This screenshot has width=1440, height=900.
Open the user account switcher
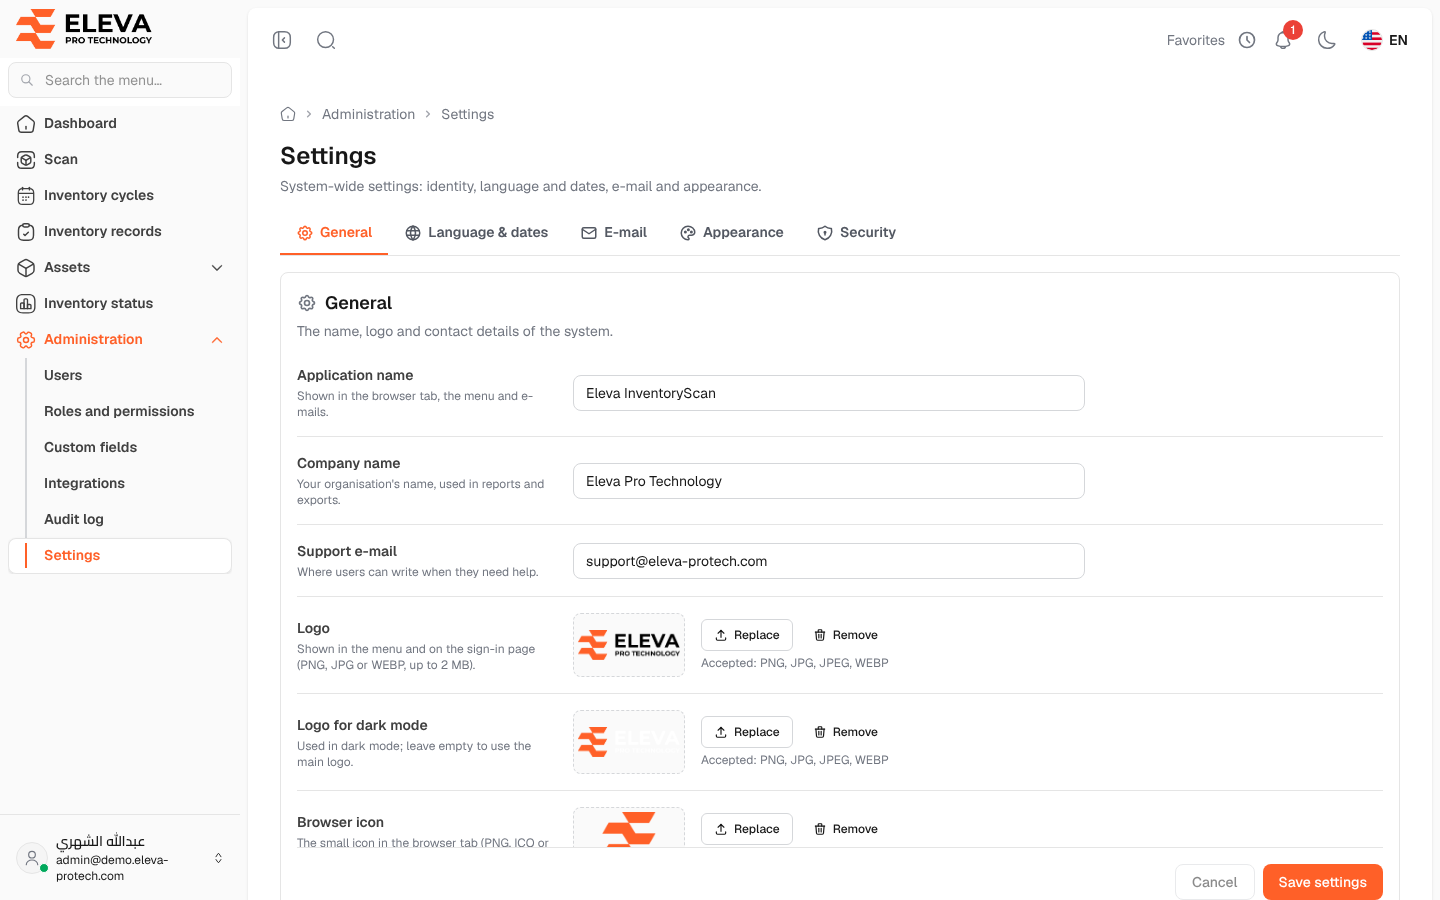click(x=120, y=858)
